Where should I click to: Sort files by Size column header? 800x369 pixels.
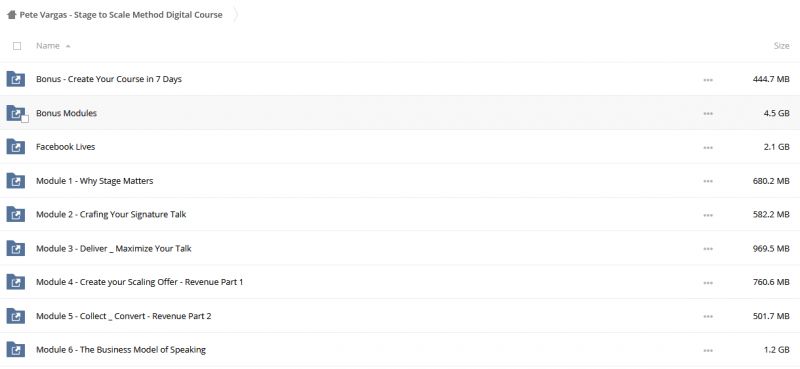pyautogui.click(x=781, y=46)
